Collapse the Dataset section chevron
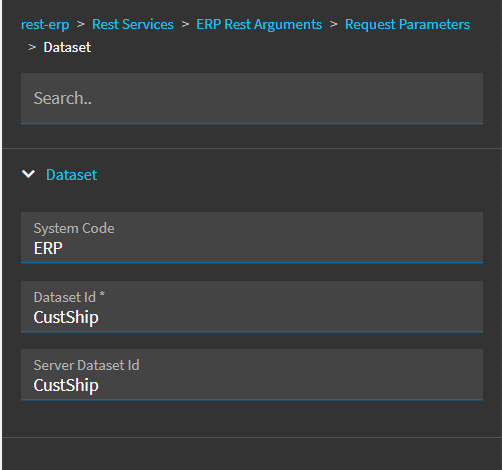This screenshot has width=502, height=470. [x=28, y=174]
